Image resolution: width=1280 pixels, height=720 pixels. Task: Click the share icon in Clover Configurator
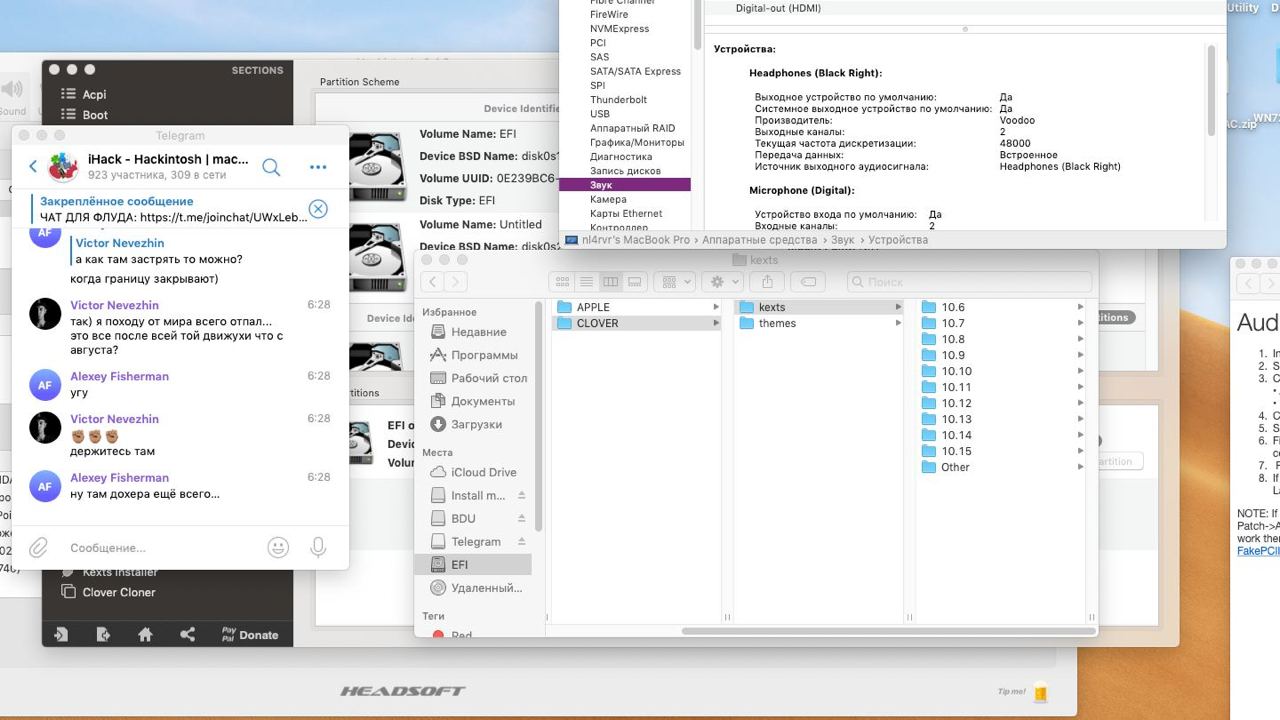point(187,634)
